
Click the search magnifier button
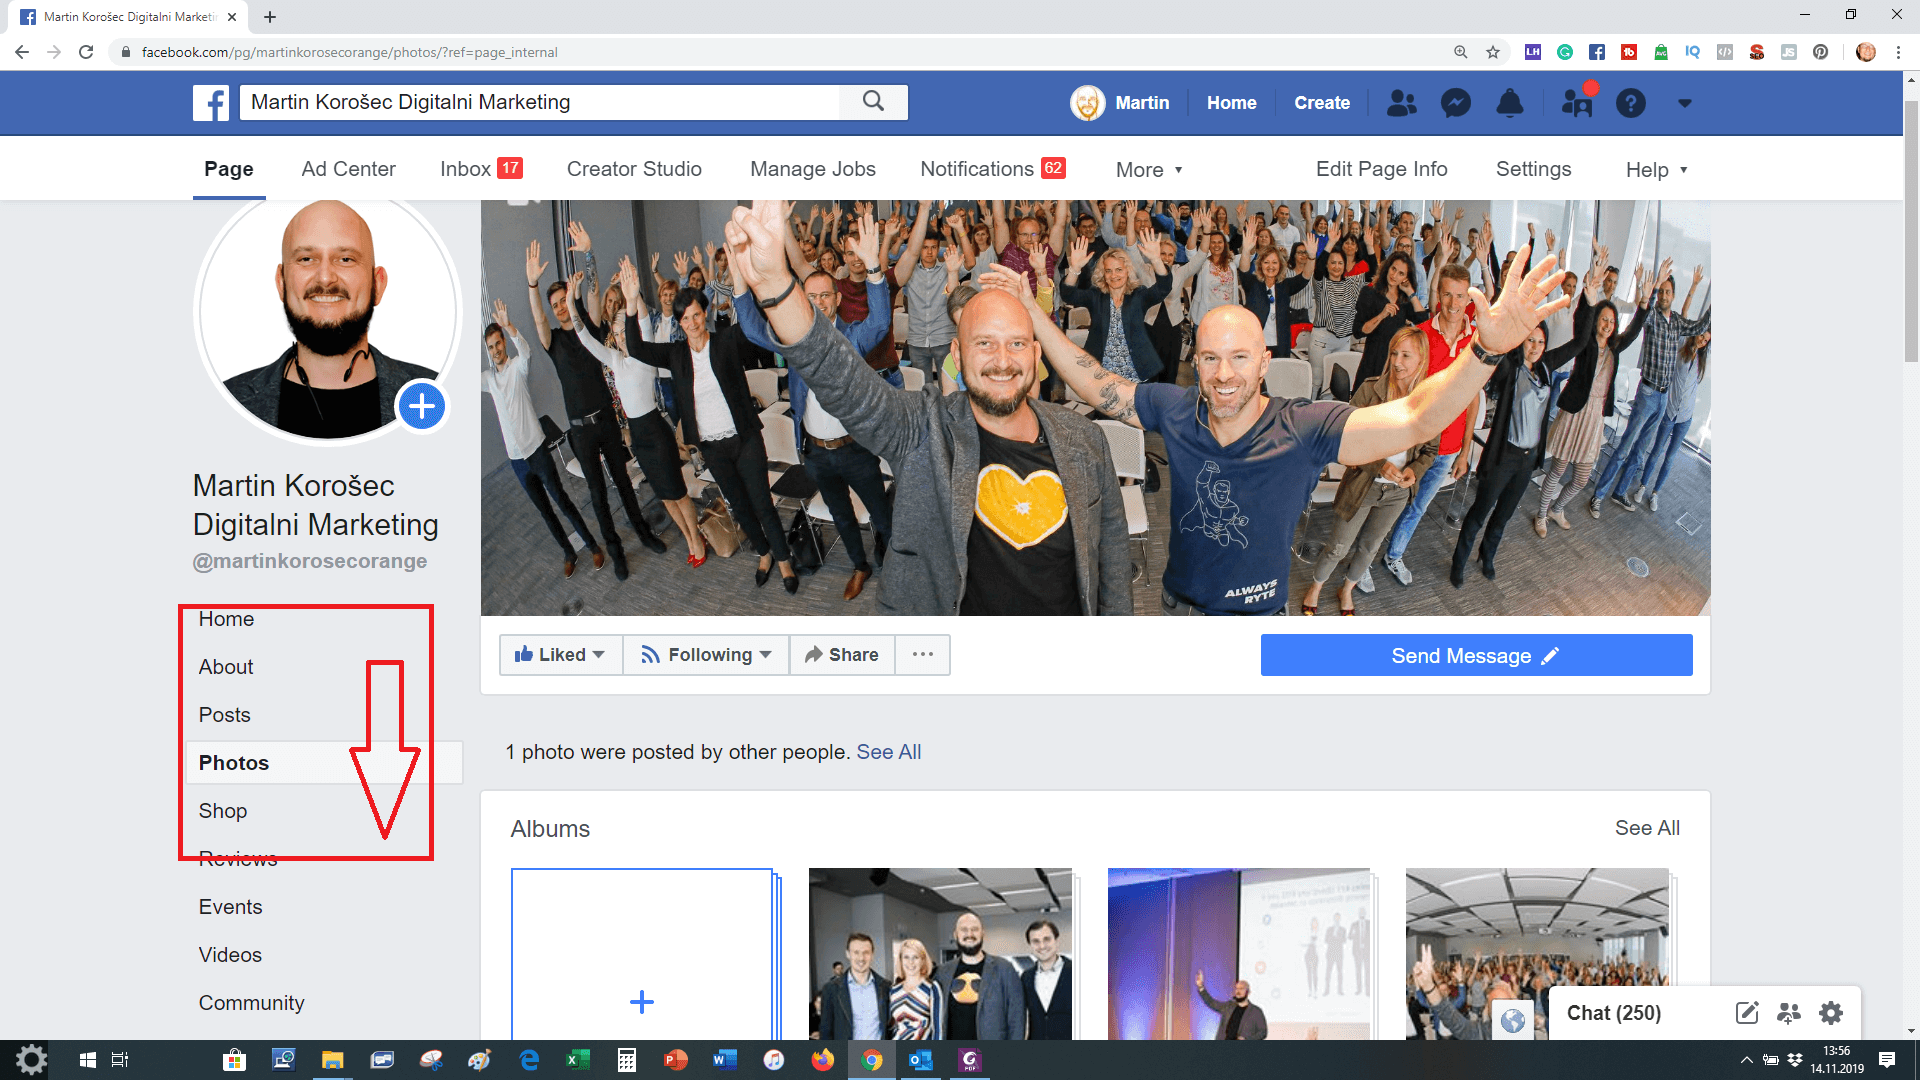[x=873, y=102]
